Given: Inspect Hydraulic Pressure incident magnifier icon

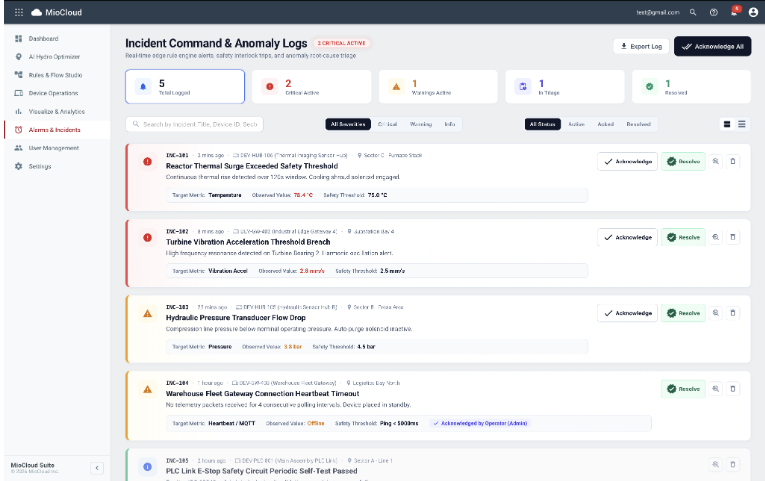Looking at the screenshot, I should click(716, 313).
